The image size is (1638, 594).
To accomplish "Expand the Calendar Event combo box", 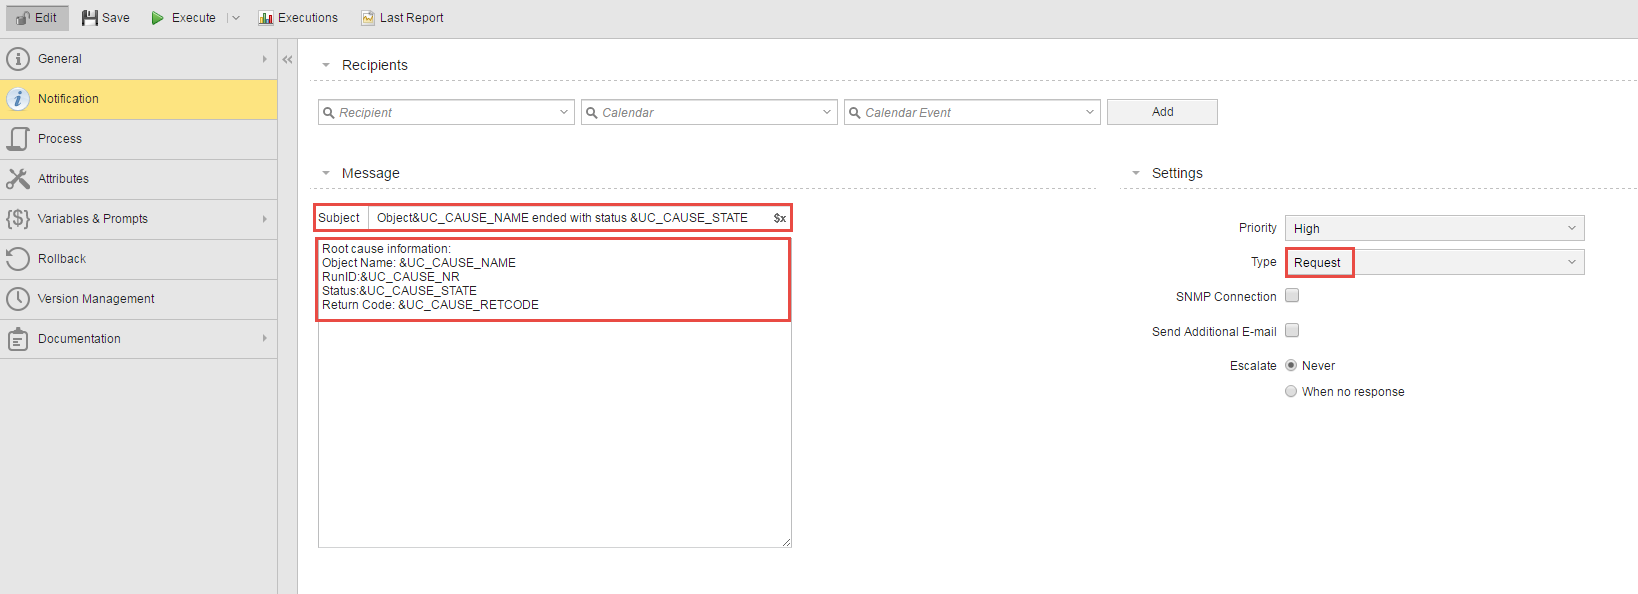I will (1089, 113).
